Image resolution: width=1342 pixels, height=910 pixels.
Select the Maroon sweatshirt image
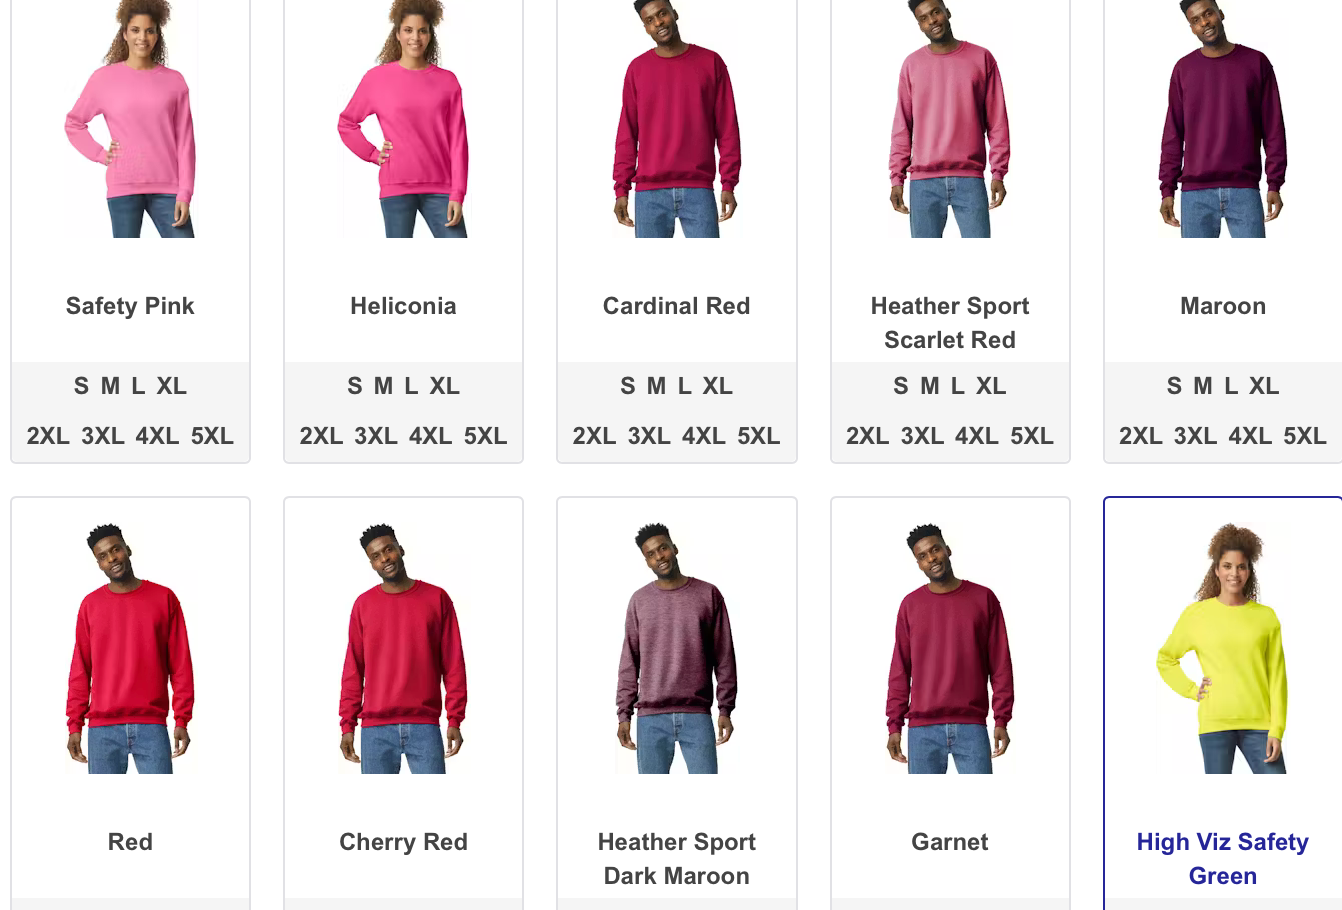[1223, 119]
